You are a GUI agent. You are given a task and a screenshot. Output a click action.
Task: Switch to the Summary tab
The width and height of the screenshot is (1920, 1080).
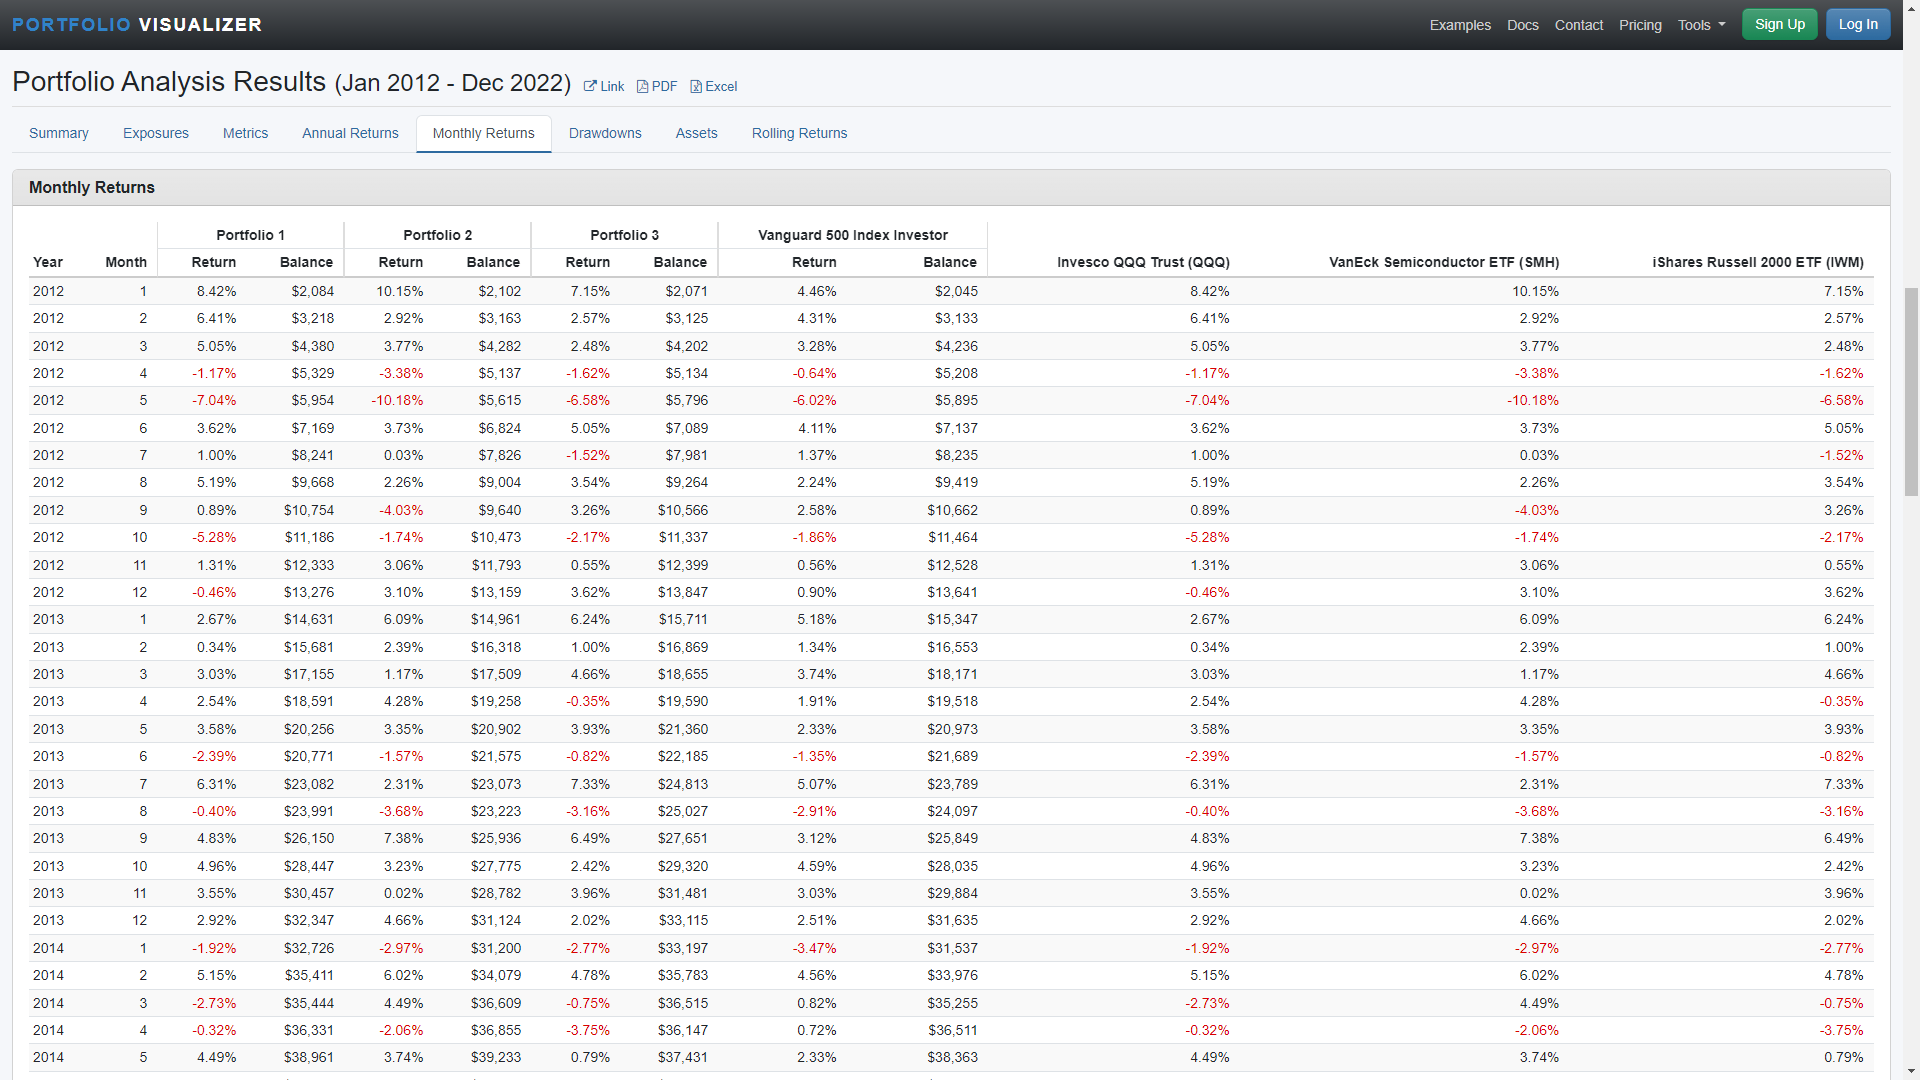[x=58, y=133]
